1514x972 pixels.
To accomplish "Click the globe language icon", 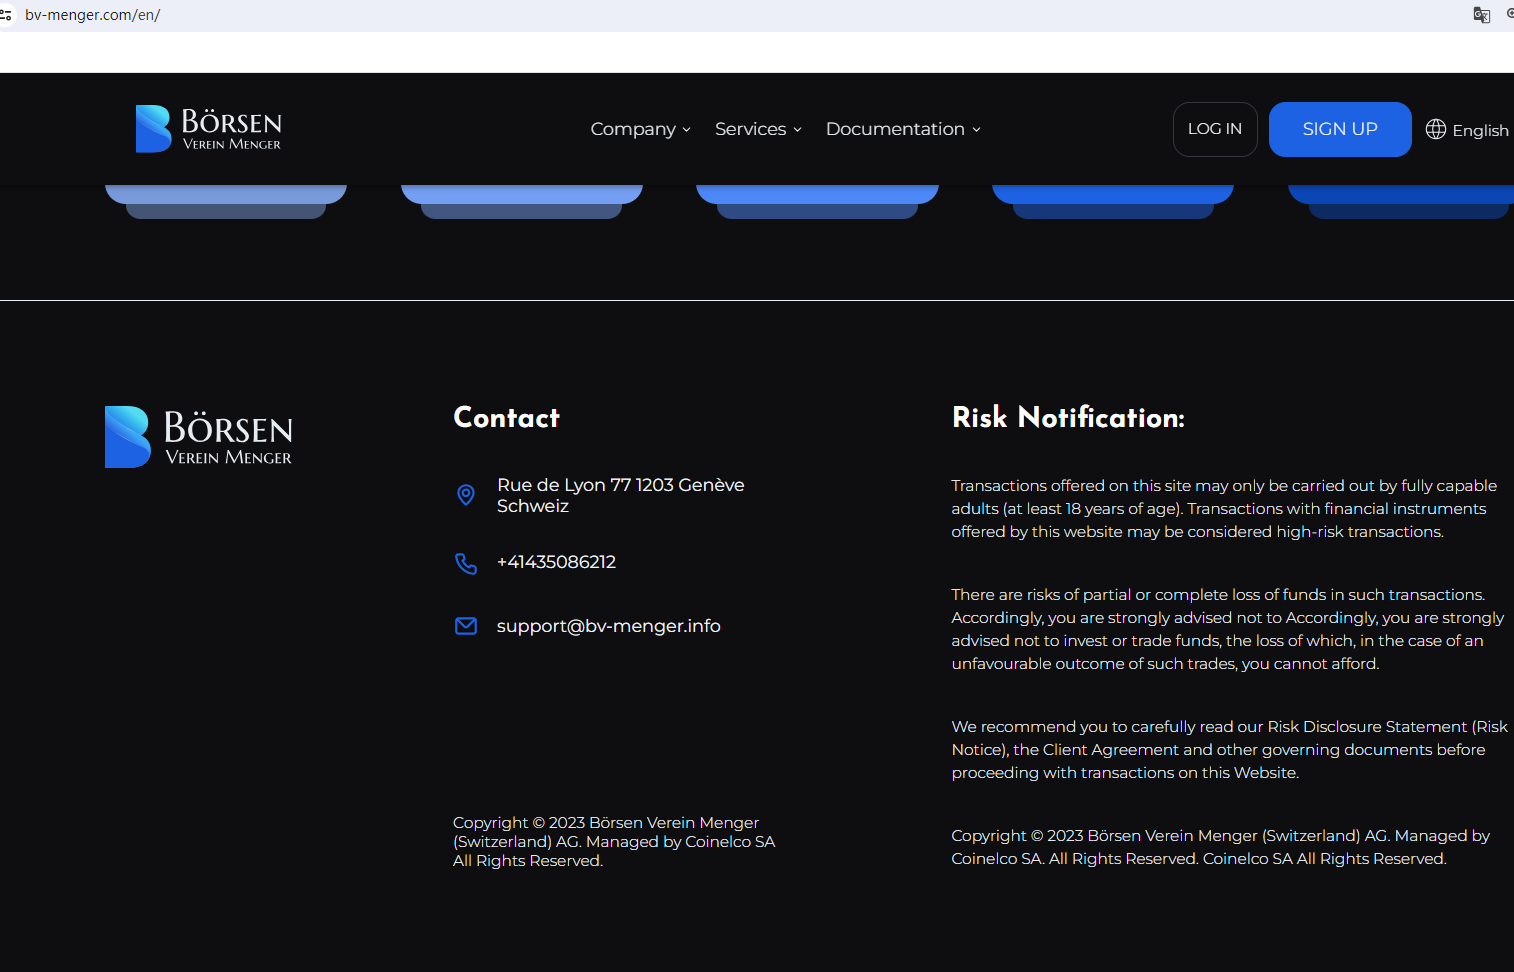I will click(1436, 129).
